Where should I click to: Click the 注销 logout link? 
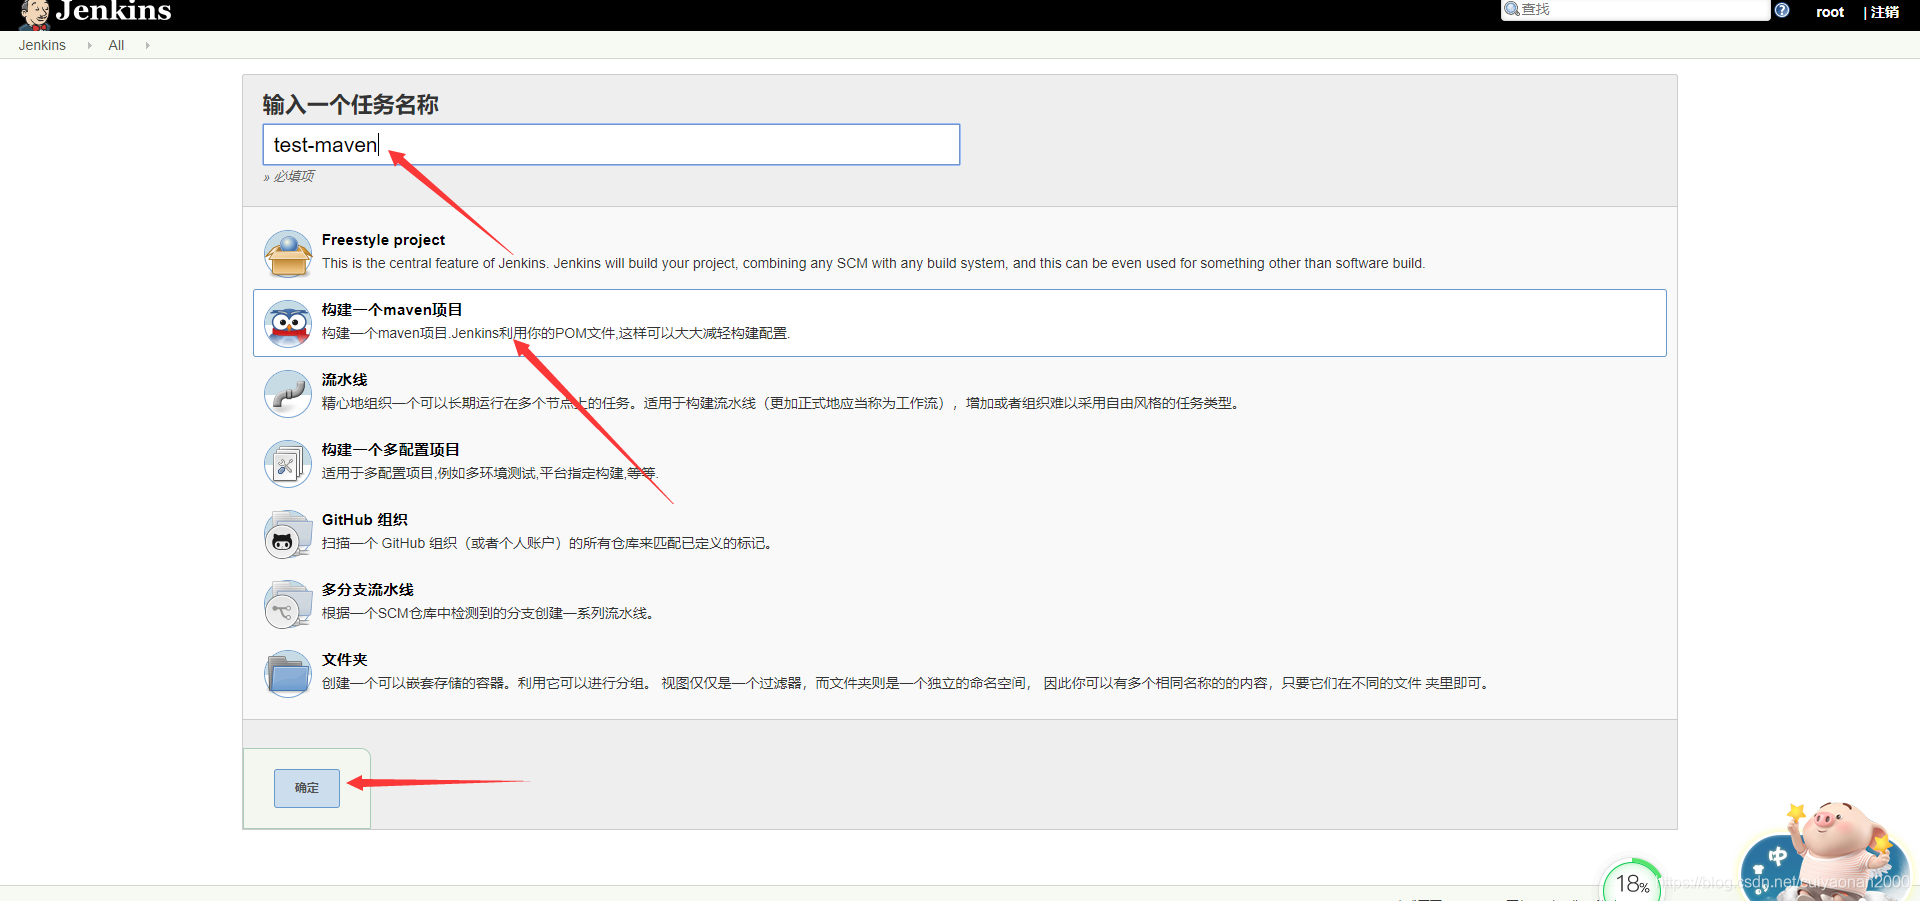(x=1885, y=12)
